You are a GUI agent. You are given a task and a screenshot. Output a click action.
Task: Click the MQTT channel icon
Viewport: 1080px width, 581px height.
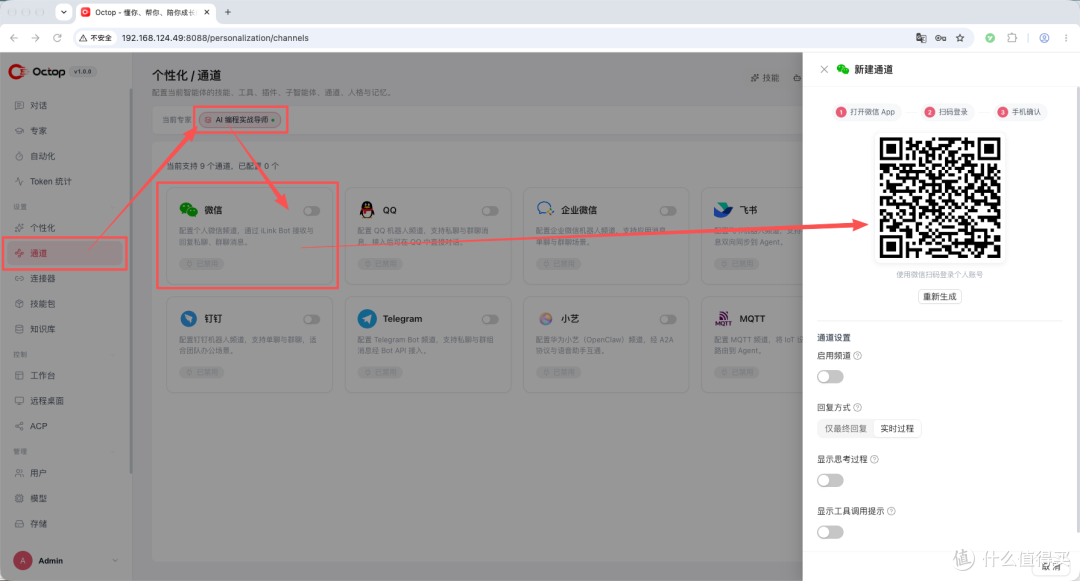pos(723,319)
